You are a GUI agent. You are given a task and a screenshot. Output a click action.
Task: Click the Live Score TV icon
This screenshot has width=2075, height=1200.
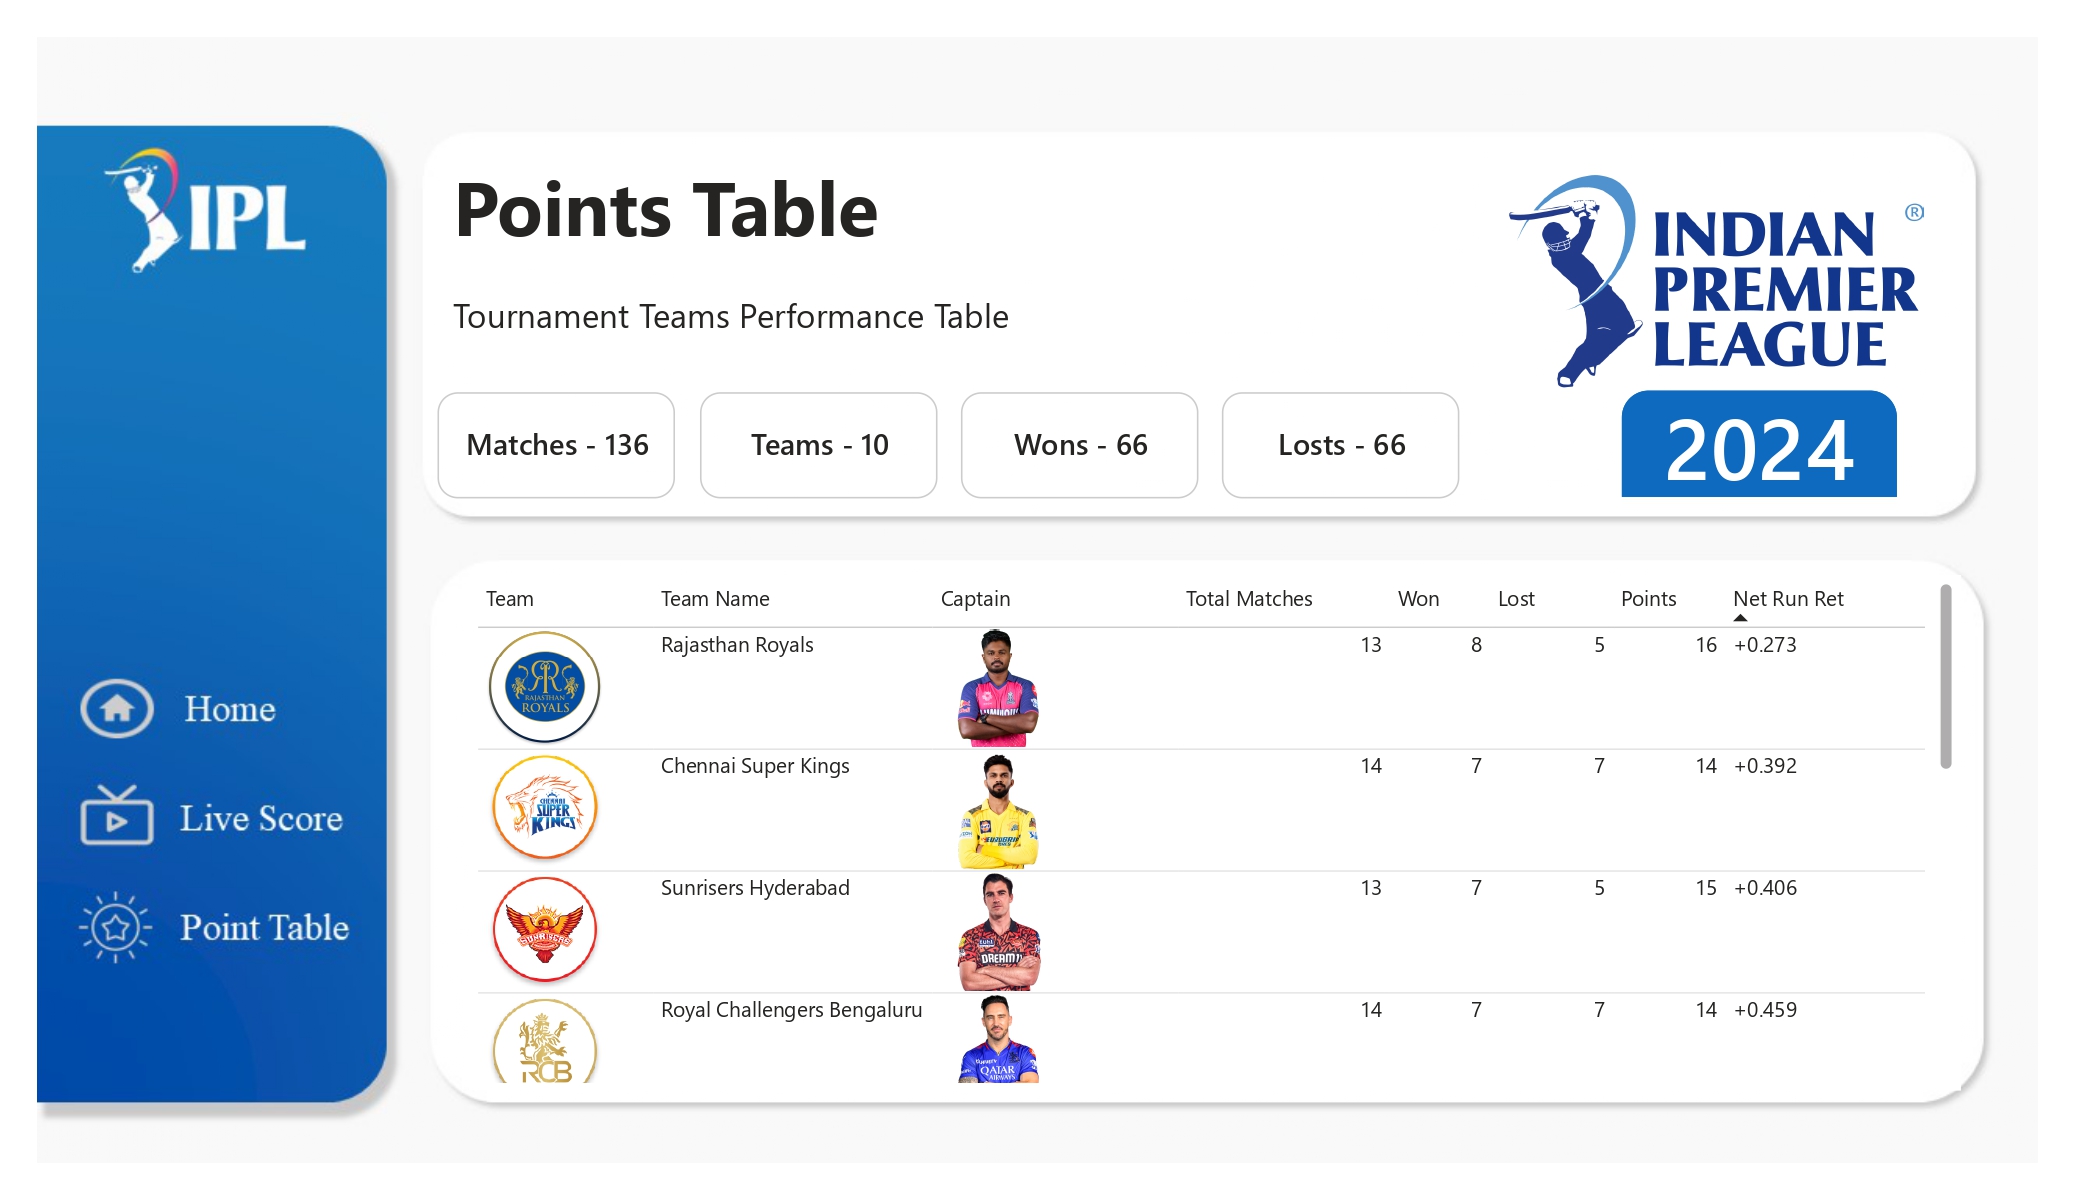(x=117, y=816)
